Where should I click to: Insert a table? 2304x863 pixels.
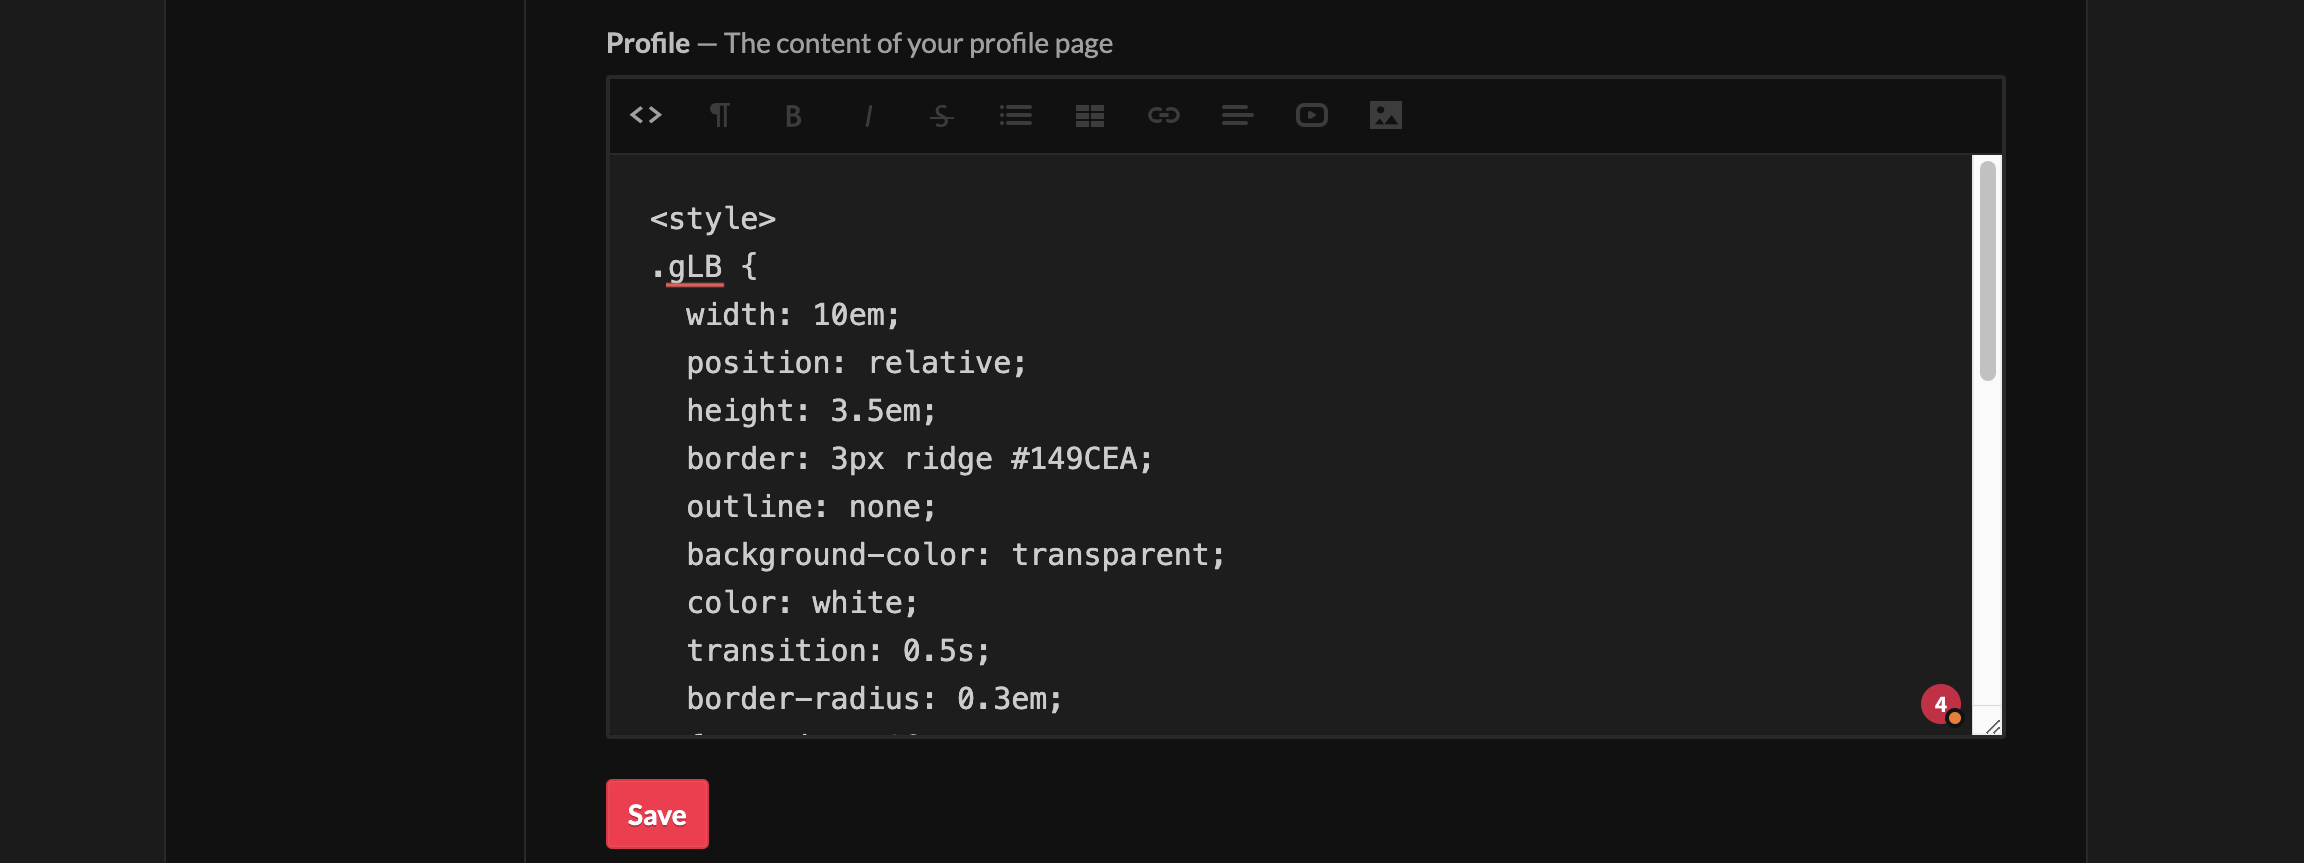pyautogui.click(x=1089, y=116)
